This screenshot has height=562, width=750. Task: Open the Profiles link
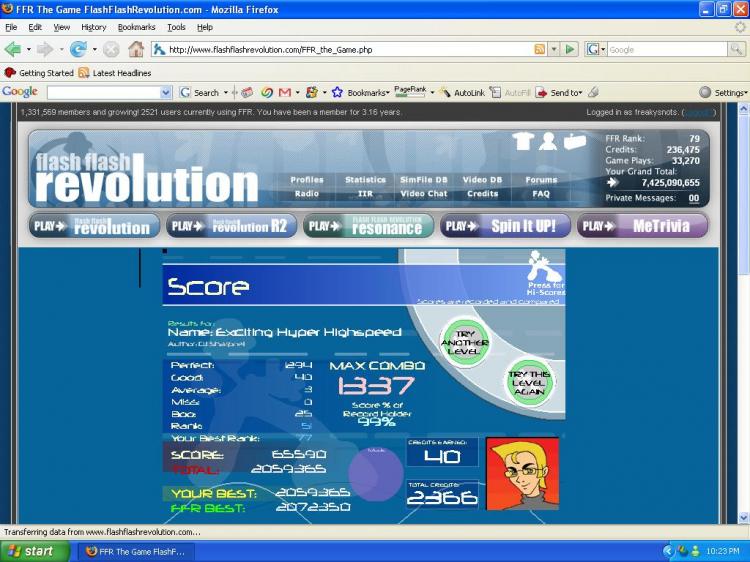tap(307, 180)
